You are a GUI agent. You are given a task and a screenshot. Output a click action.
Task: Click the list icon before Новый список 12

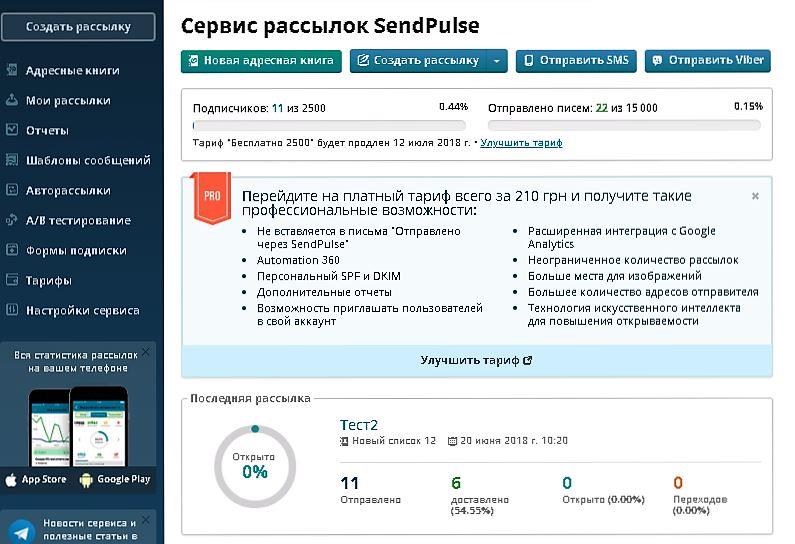[344, 441]
